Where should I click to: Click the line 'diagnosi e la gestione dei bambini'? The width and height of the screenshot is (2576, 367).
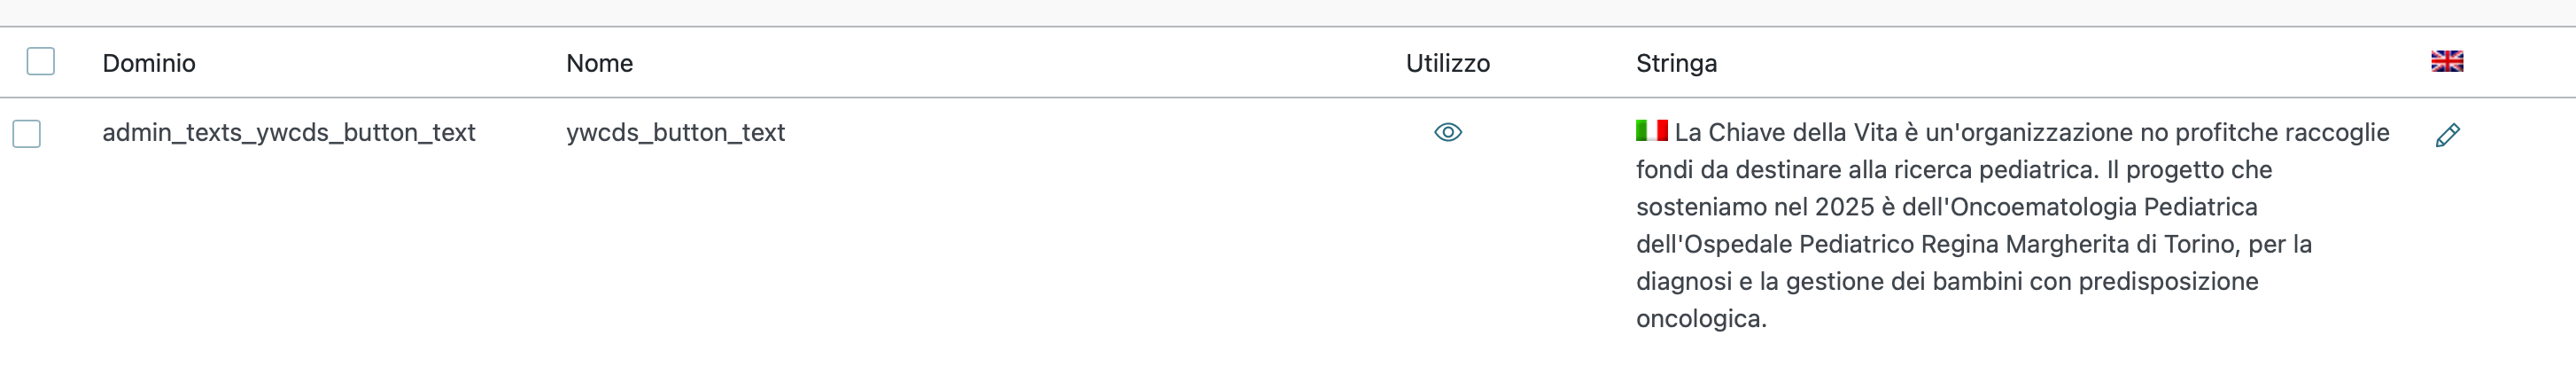[x=1946, y=281]
